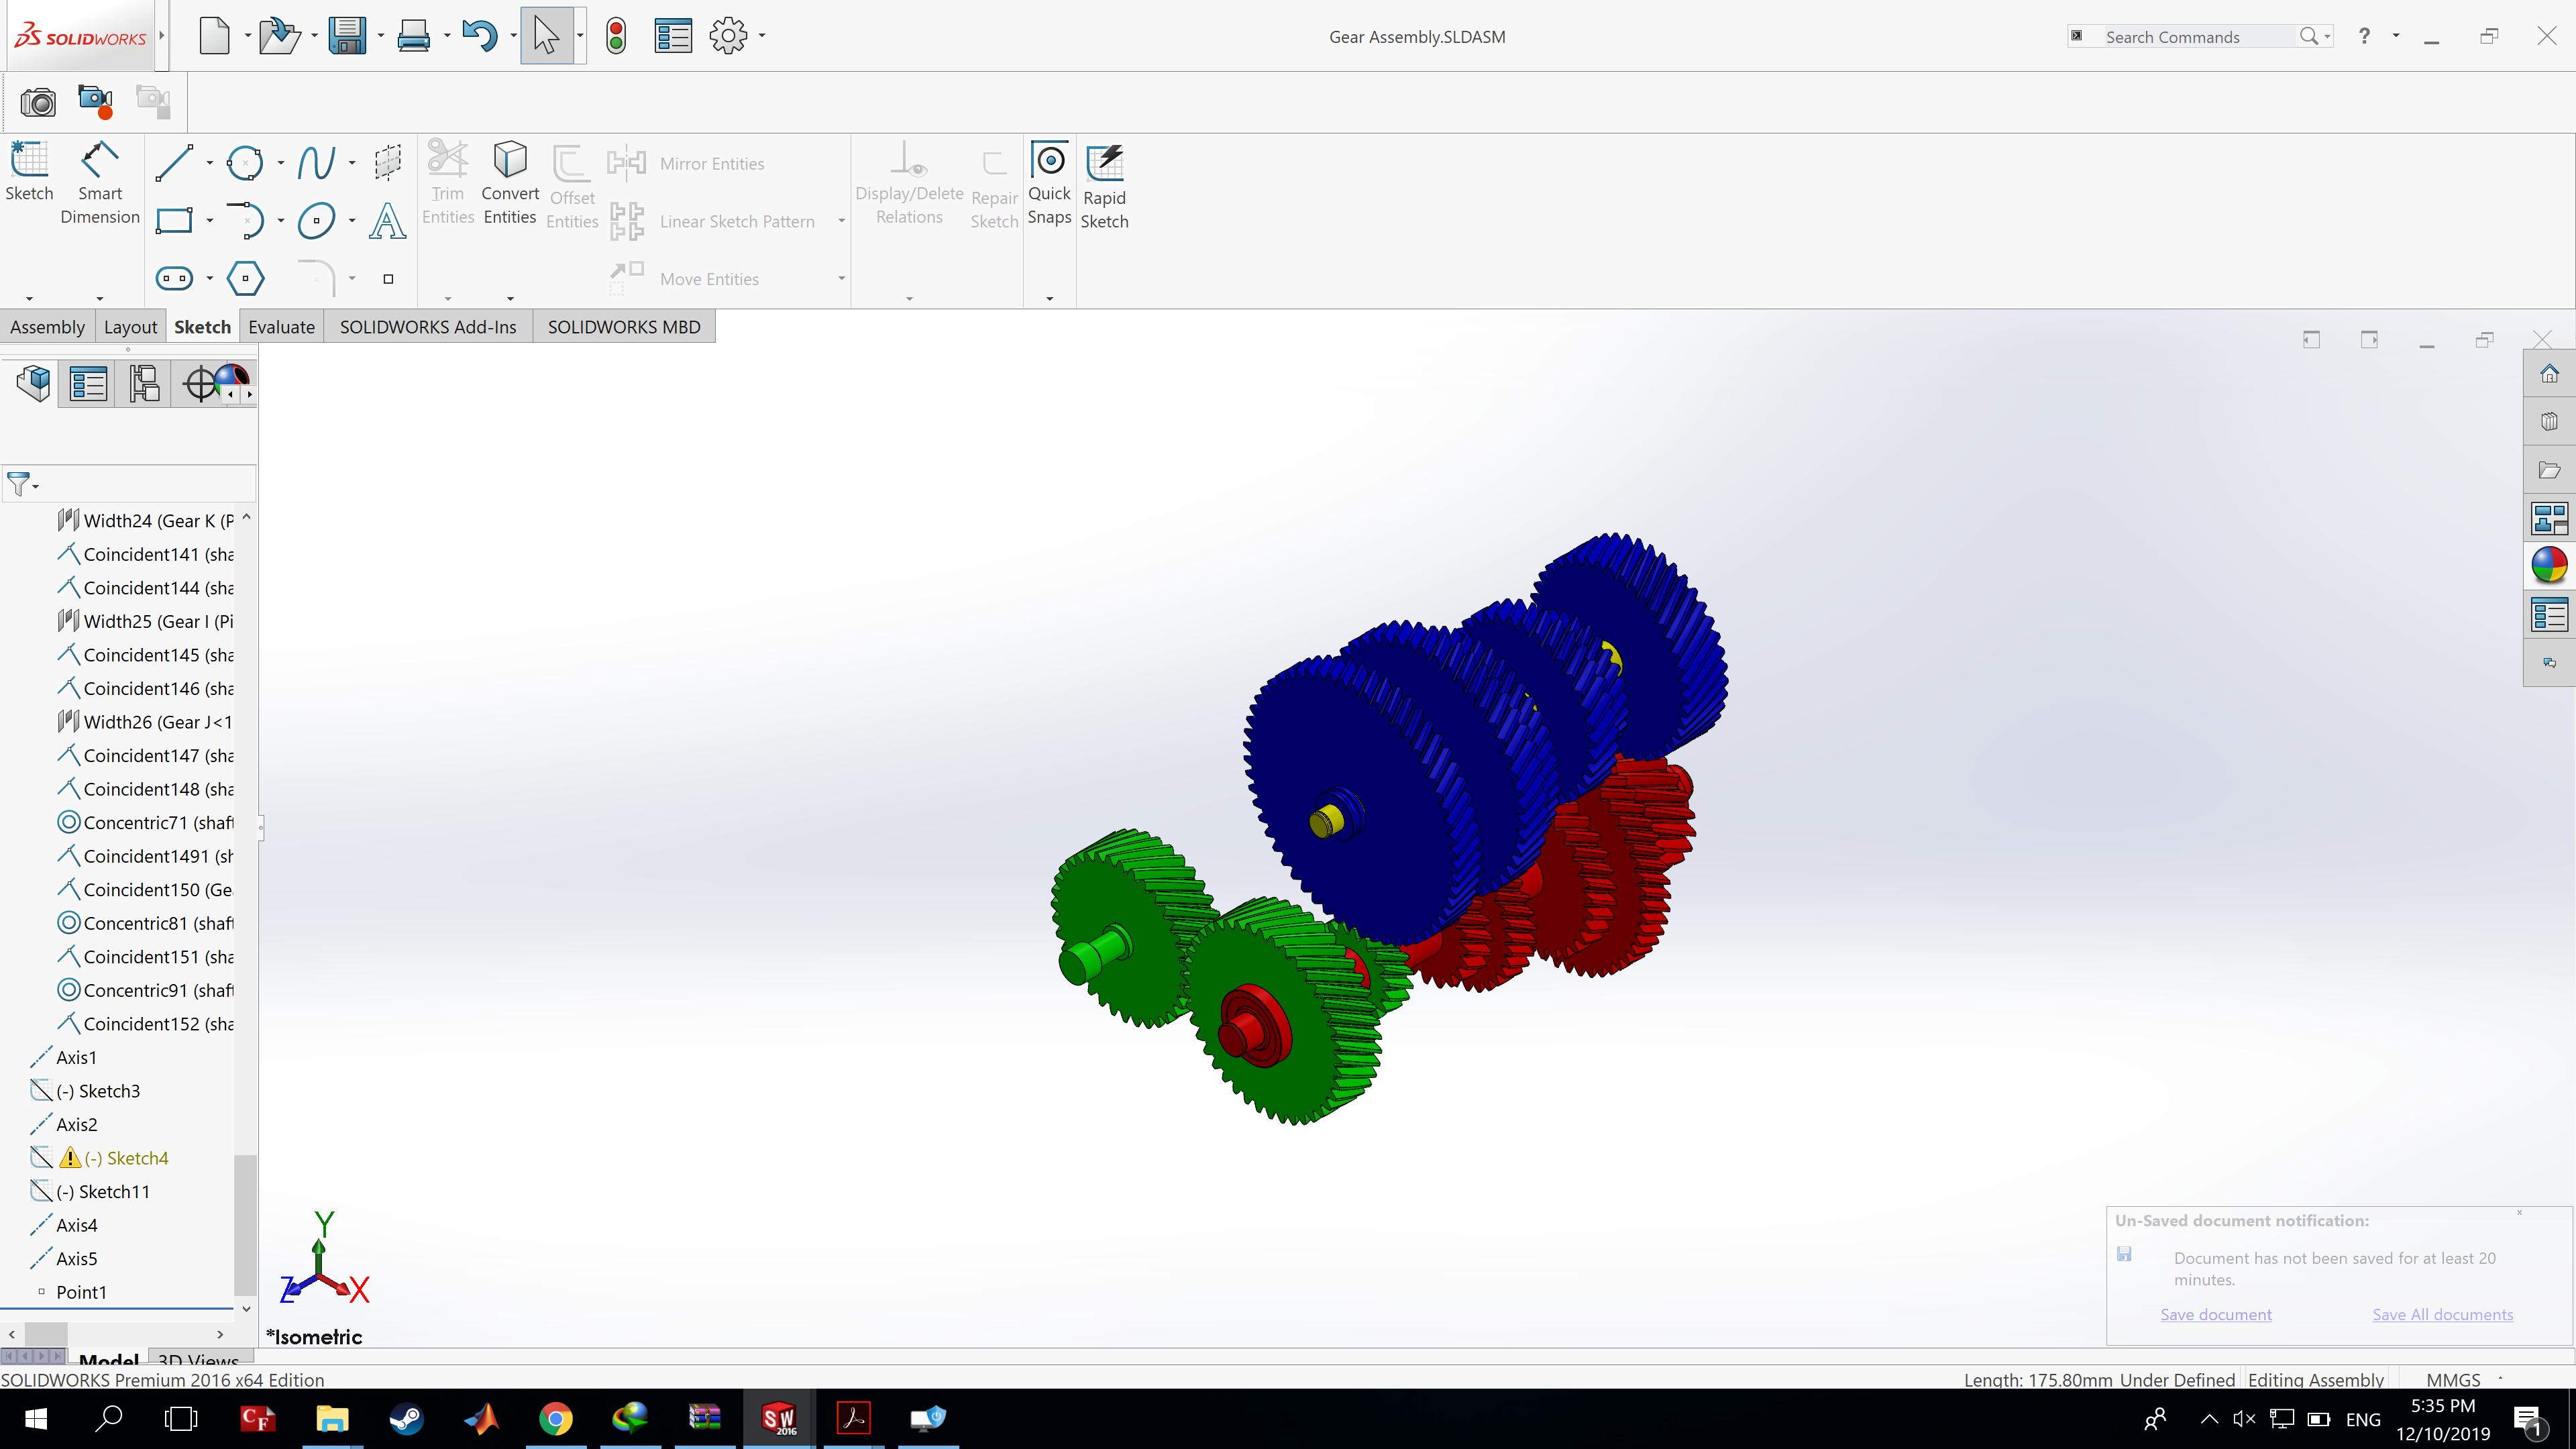Select the Plane tool icon

[388, 163]
